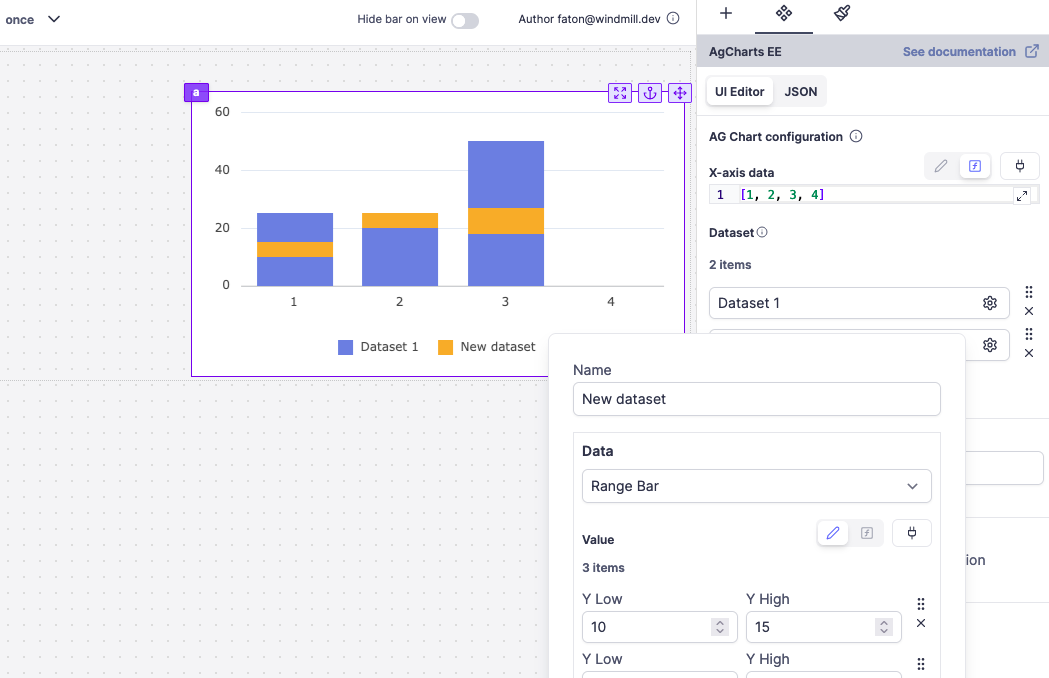The image size is (1049, 678).
Task: Open the 'once' dropdown chevron
Action: [54, 19]
